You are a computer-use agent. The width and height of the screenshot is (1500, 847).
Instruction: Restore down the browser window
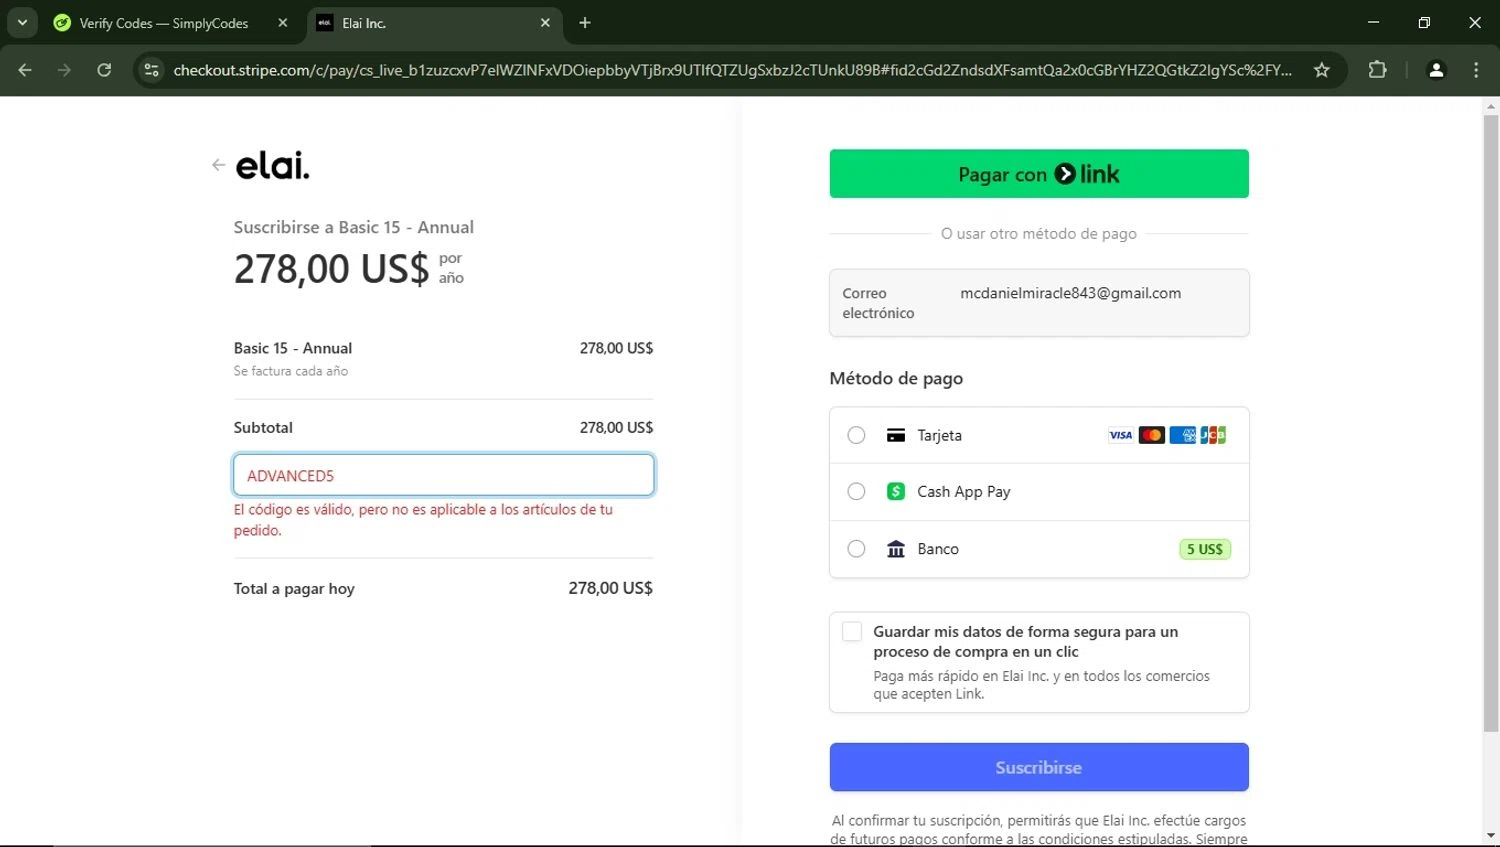tap(1424, 22)
